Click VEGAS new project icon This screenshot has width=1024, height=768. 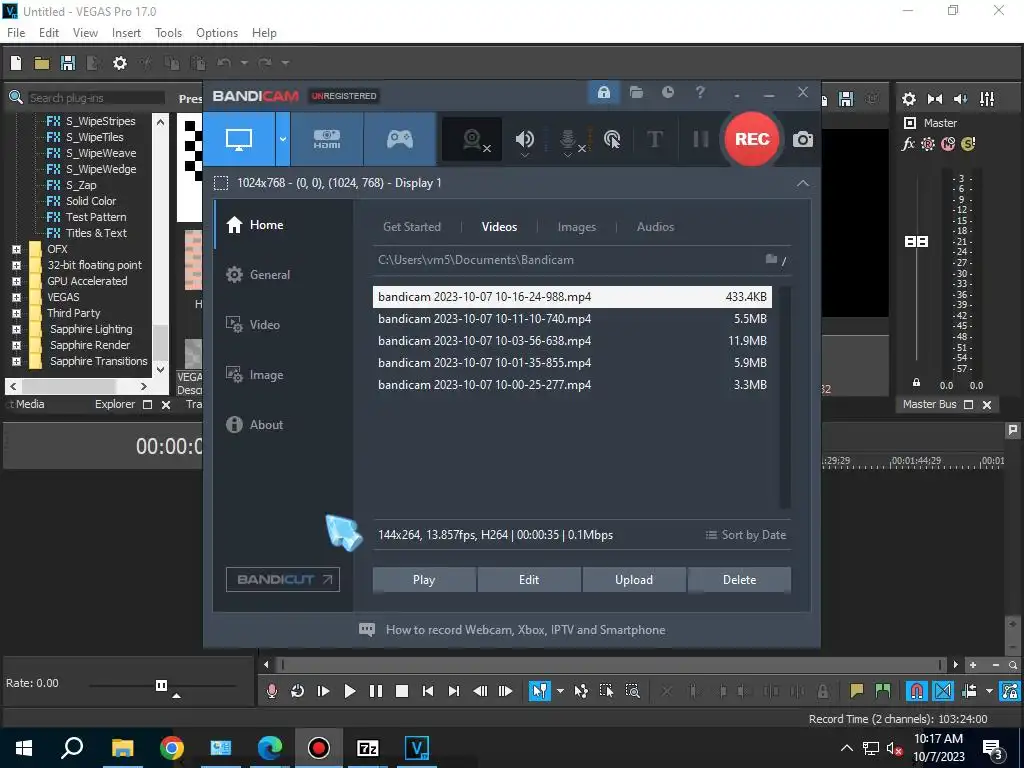16,63
